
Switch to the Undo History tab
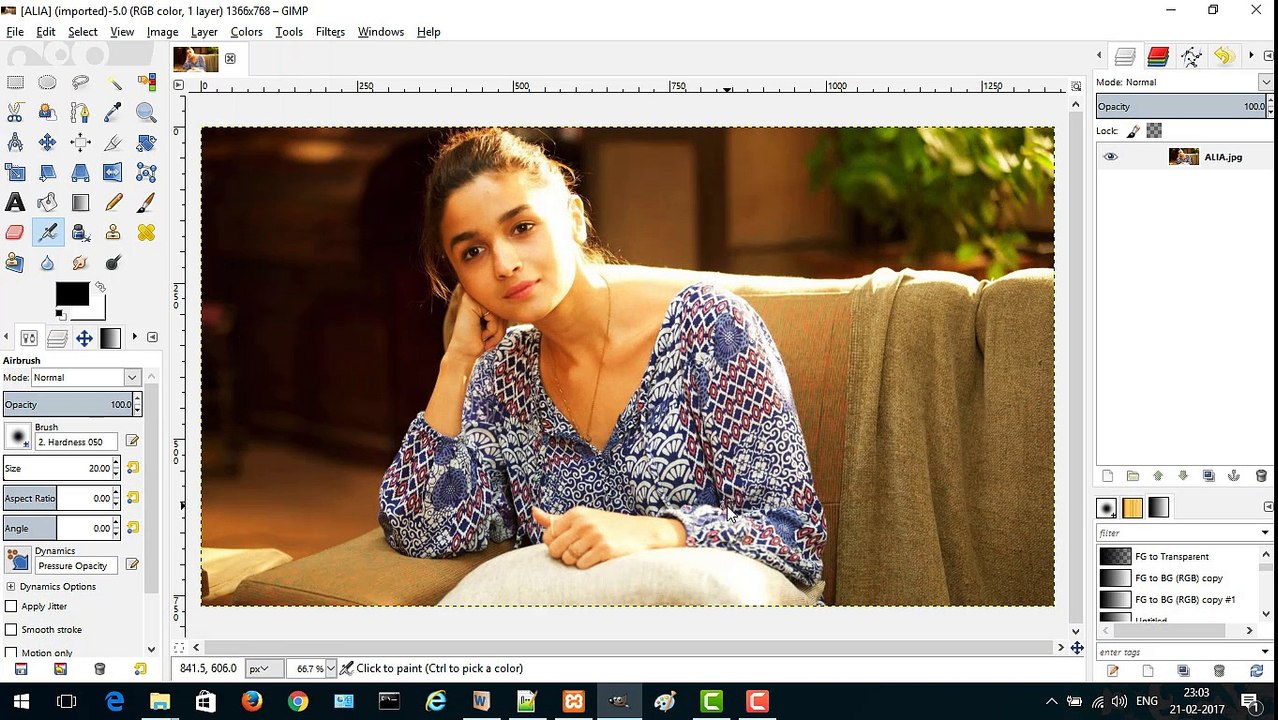point(1223,57)
